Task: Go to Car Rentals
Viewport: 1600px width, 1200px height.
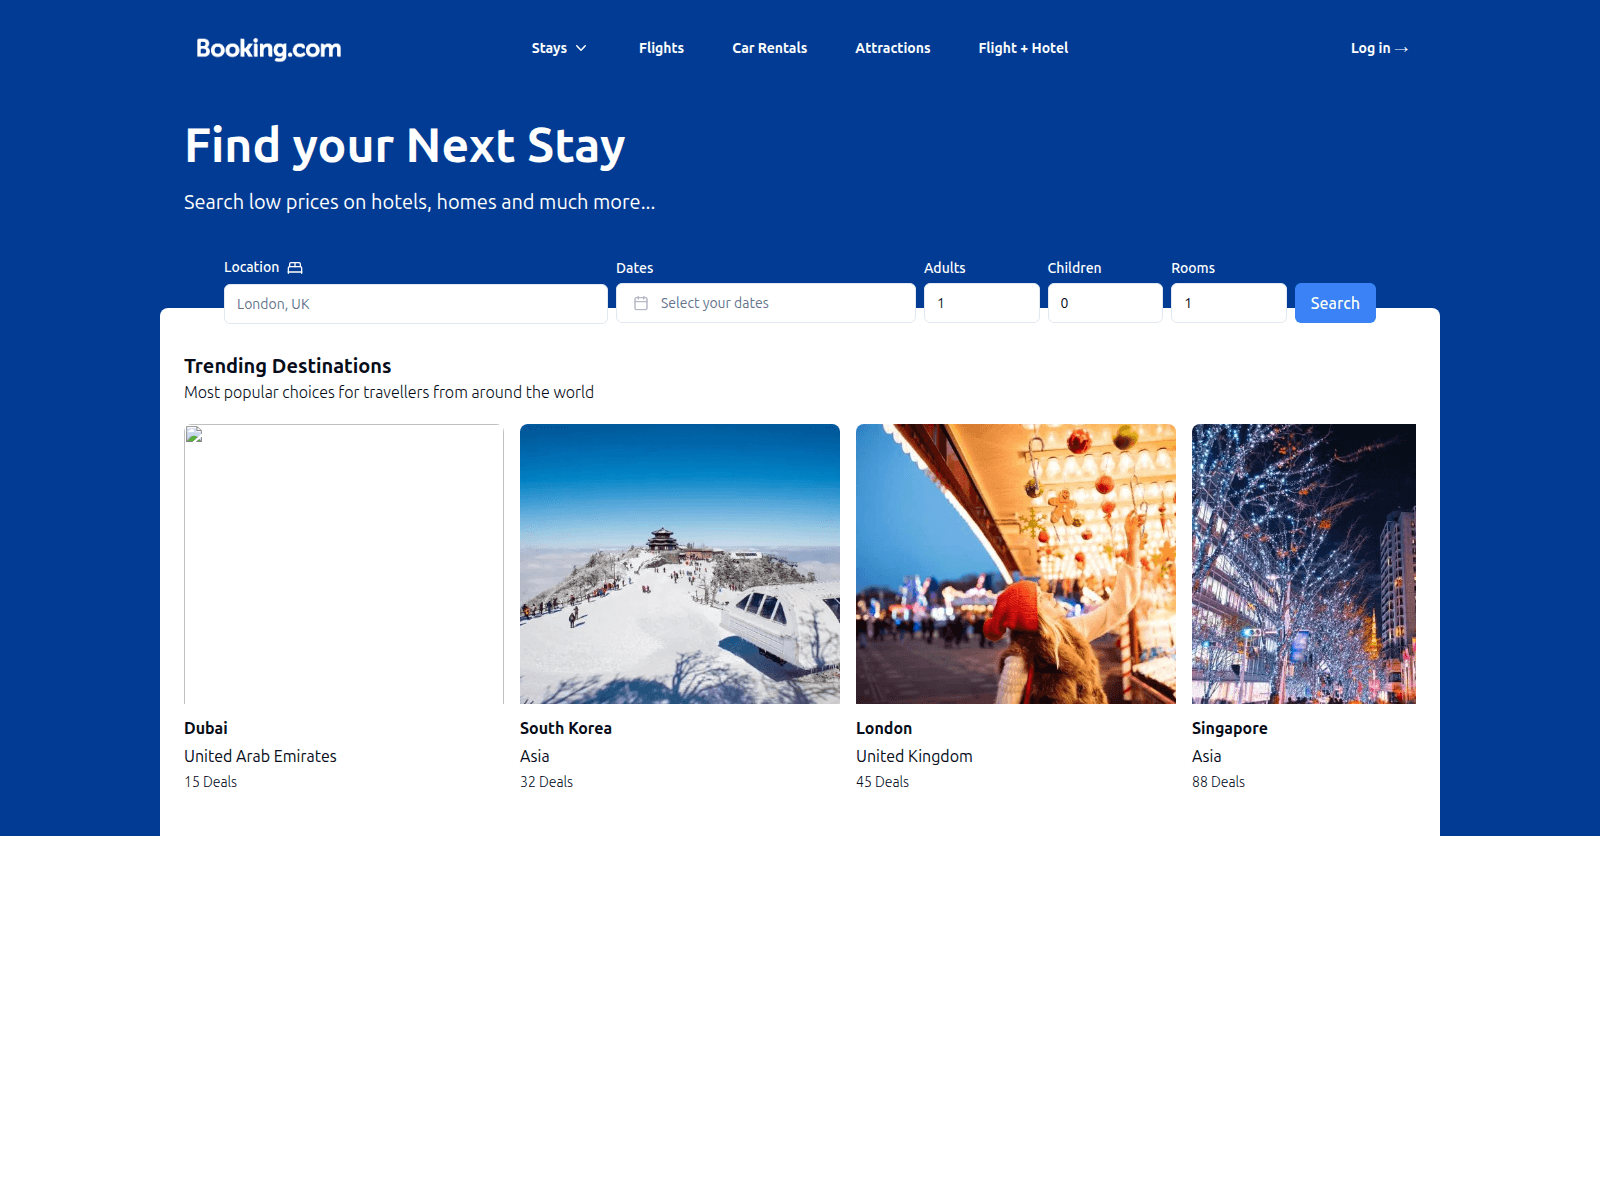Action: coord(769,48)
